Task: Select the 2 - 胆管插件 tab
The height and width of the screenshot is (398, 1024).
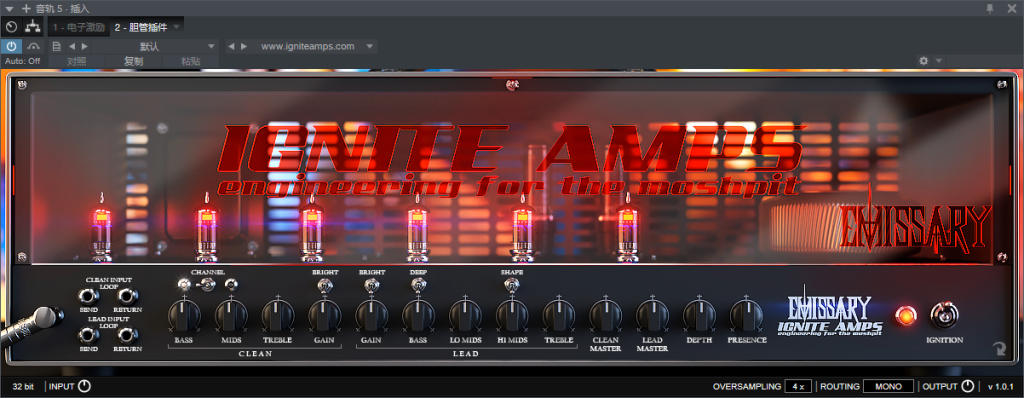Action: (x=141, y=27)
